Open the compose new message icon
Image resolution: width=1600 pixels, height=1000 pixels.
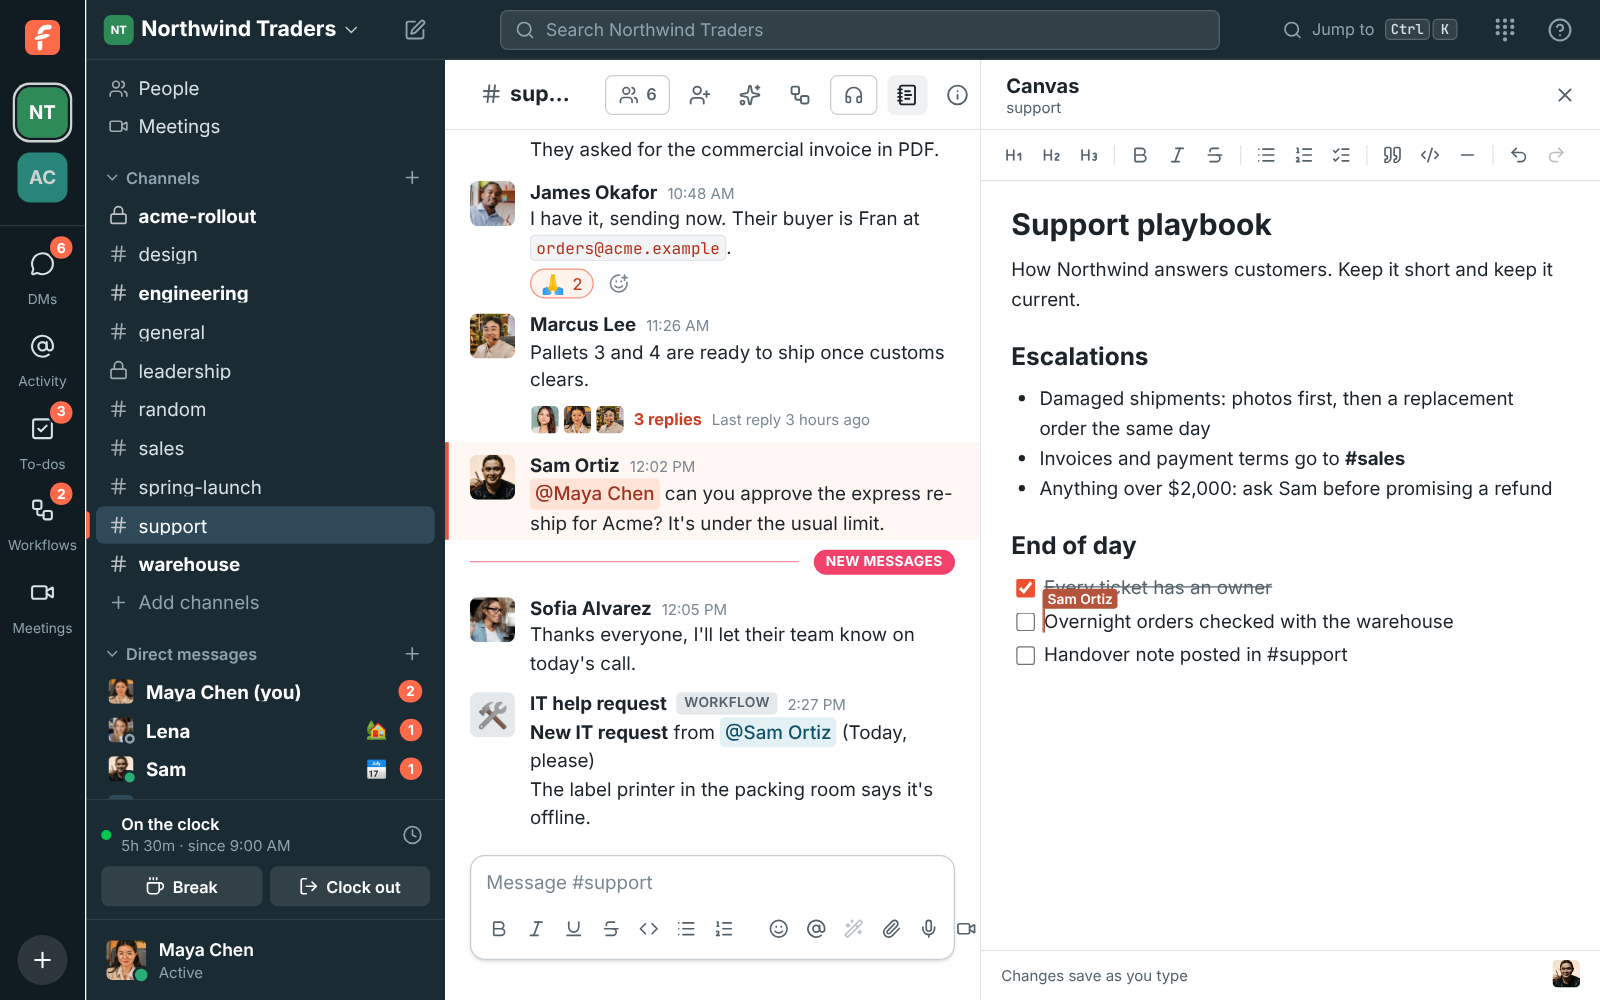point(415,30)
